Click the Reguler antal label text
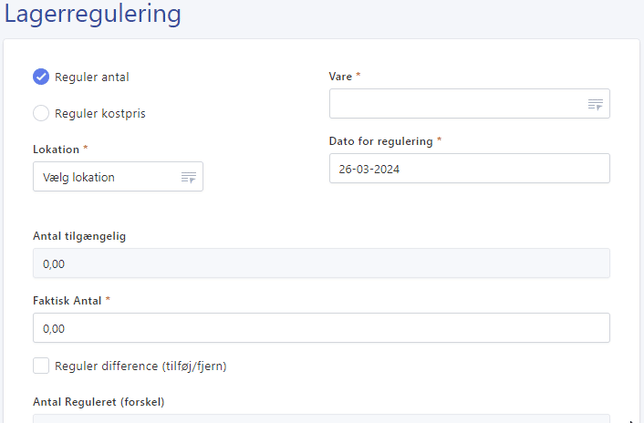Image resolution: width=644 pixels, height=423 pixels. pyautogui.click(x=92, y=77)
